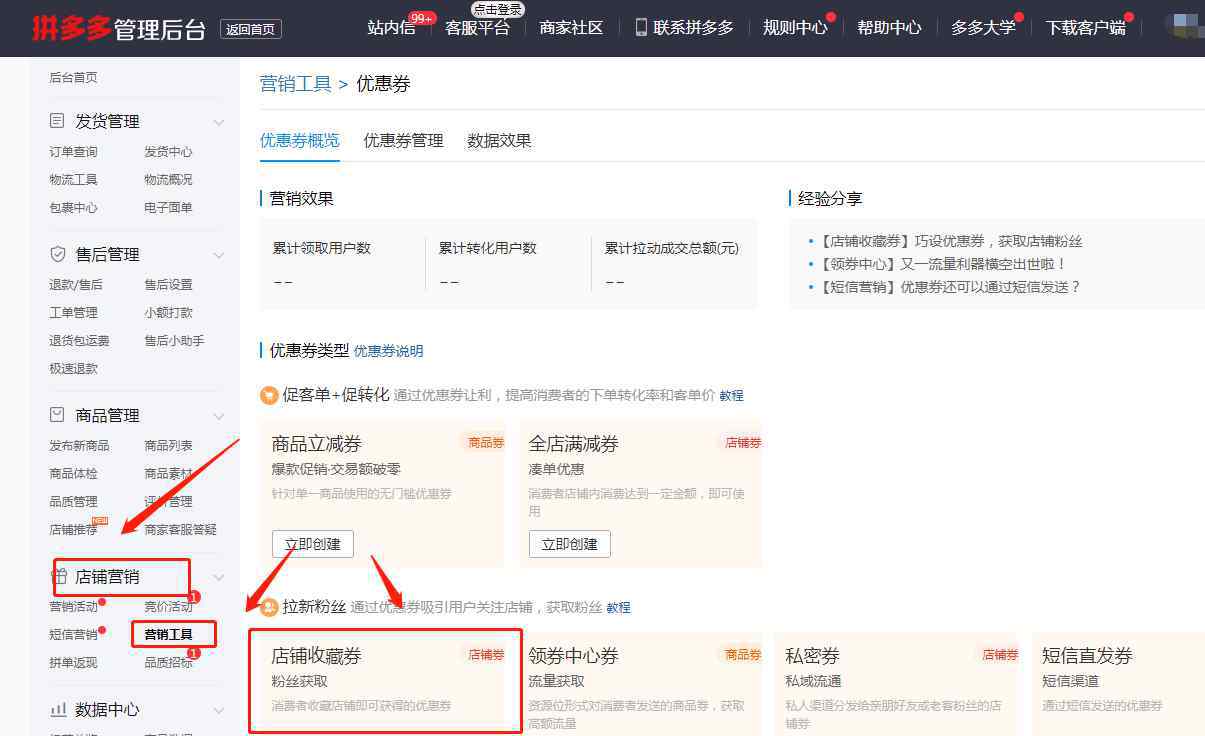Viewport: 1205px width, 736px height.
Task: Open the 优惠券说明 link
Action: click(x=389, y=351)
